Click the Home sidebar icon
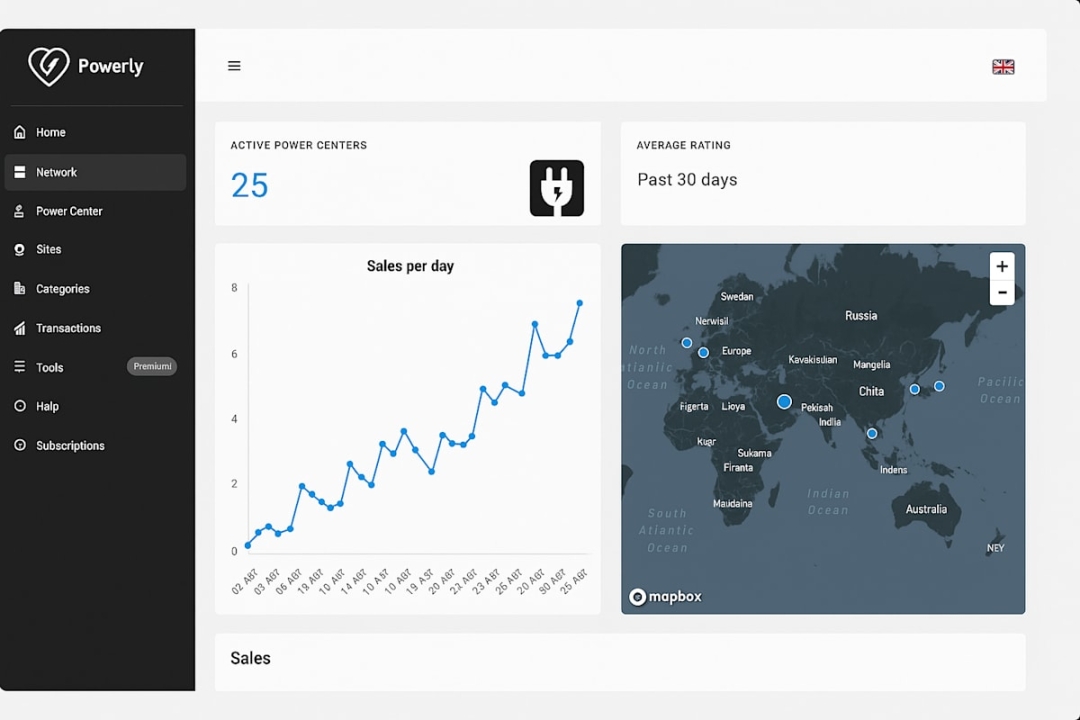The image size is (1080, 720). (x=20, y=132)
